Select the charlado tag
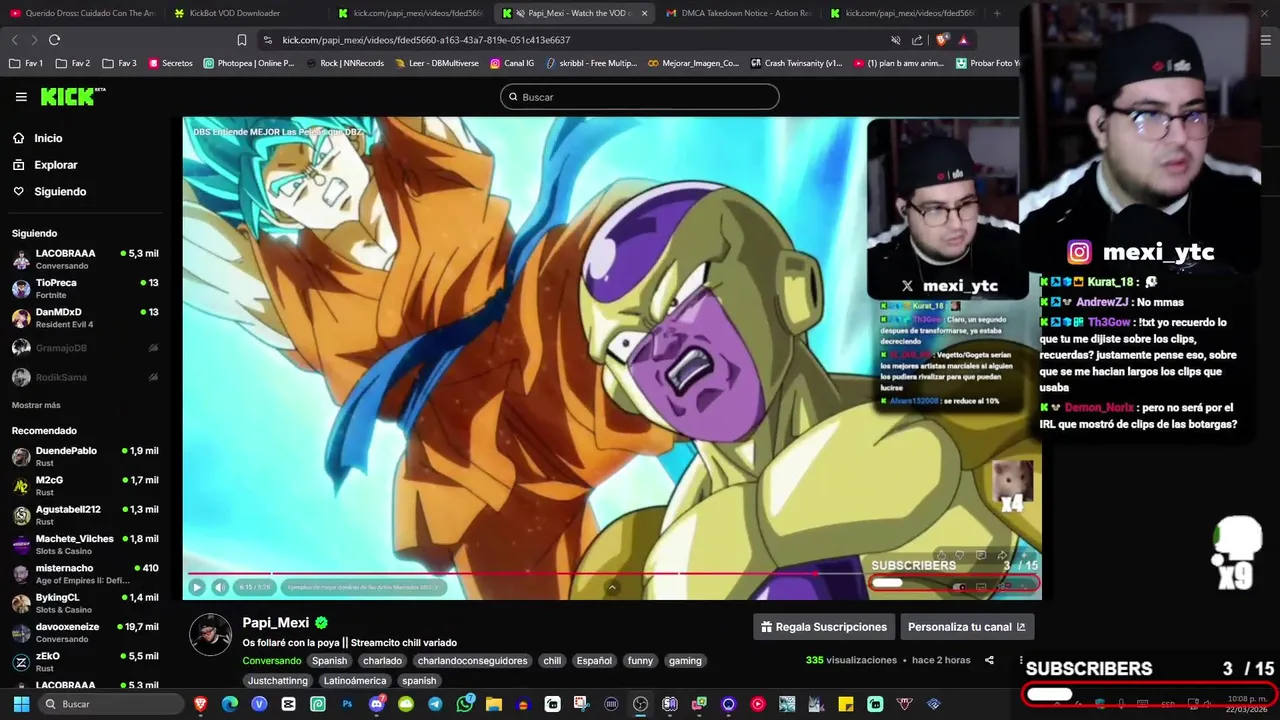Screen dimensions: 1280x720 [x=382, y=661]
